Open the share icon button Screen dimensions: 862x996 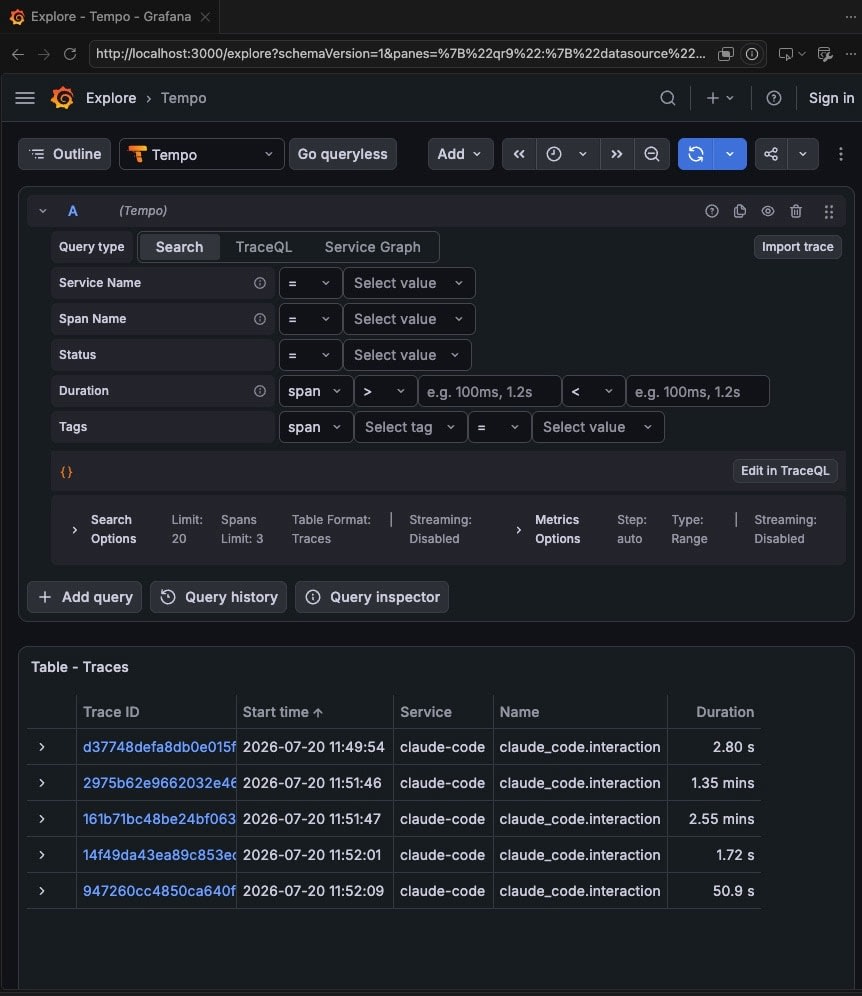click(x=771, y=154)
